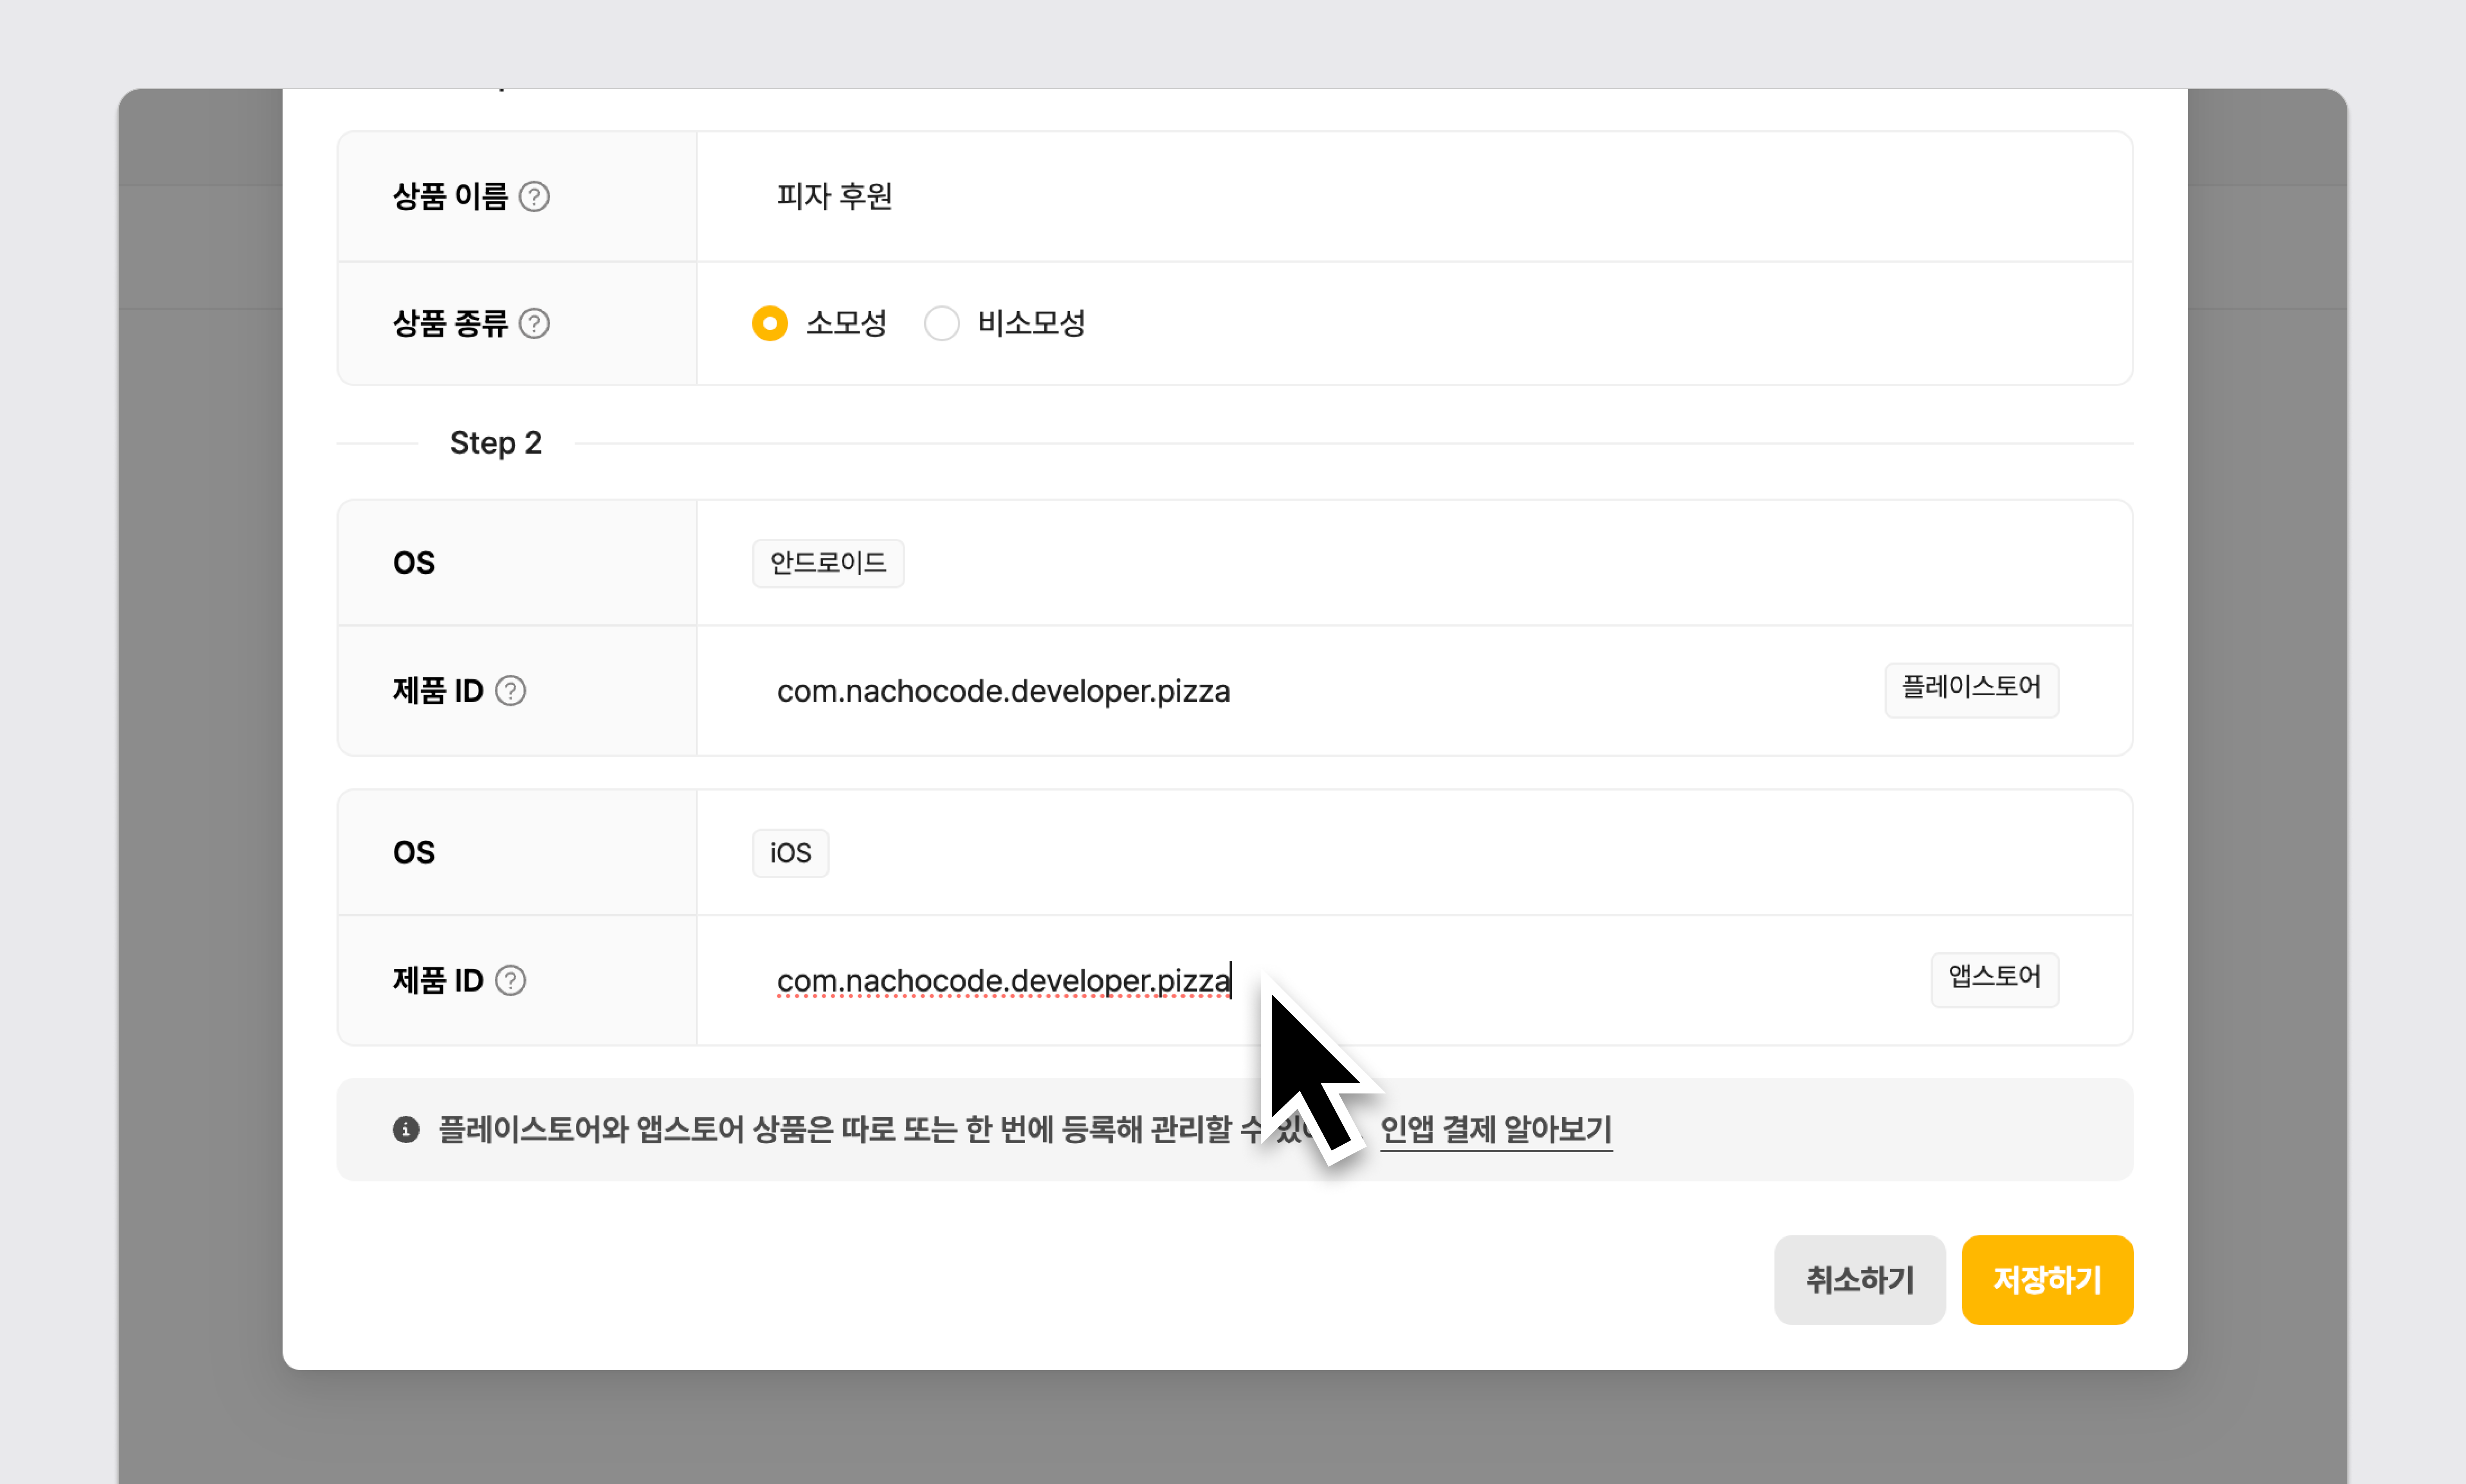Click the 비소모성 label text

[1031, 323]
